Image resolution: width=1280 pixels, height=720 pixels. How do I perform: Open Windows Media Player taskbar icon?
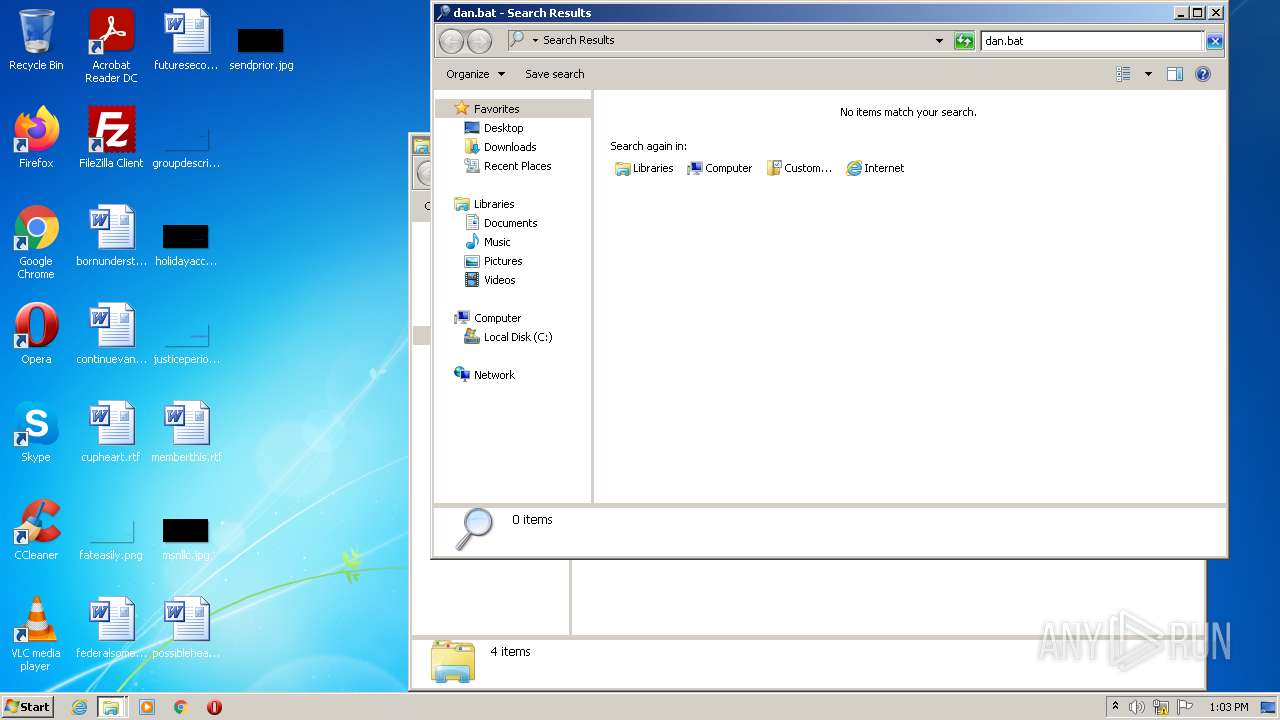[x=147, y=707]
